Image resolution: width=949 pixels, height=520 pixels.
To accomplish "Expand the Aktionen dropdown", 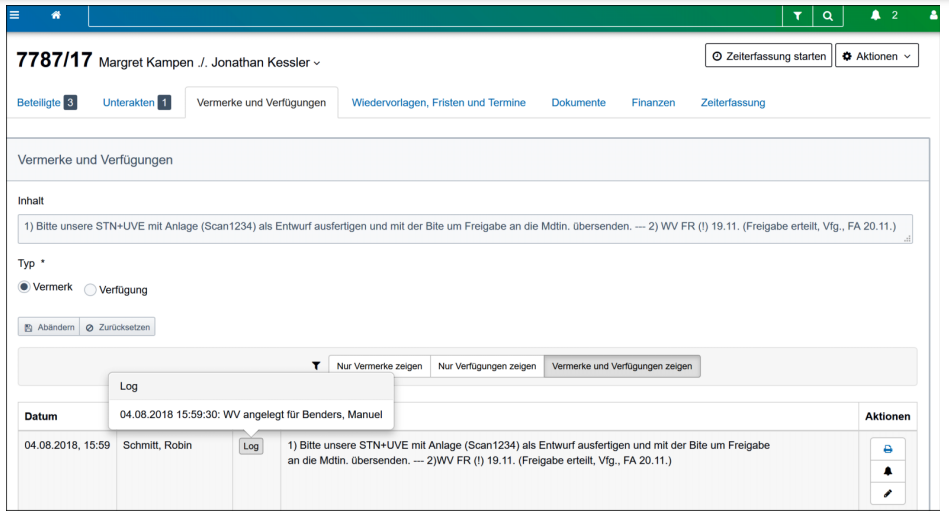I will pos(878,57).
